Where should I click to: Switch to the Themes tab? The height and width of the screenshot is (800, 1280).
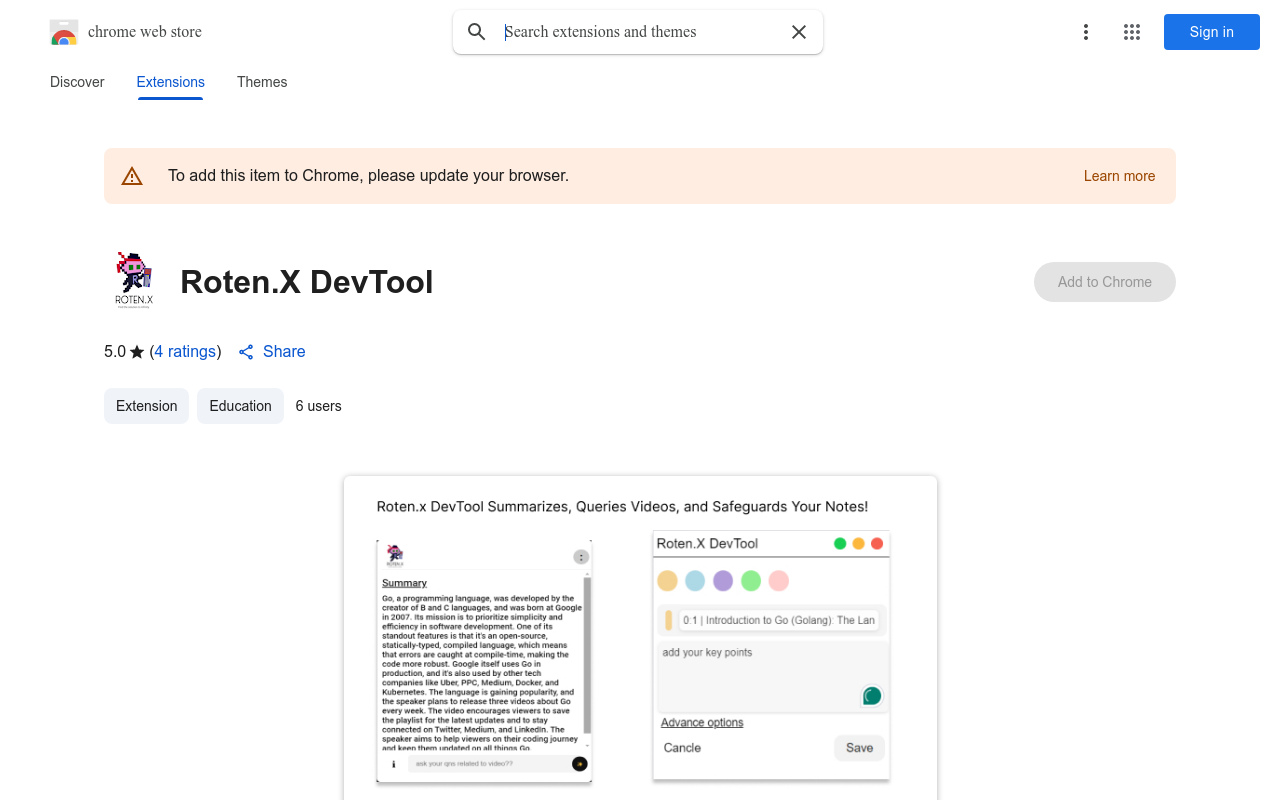coord(262,82)
